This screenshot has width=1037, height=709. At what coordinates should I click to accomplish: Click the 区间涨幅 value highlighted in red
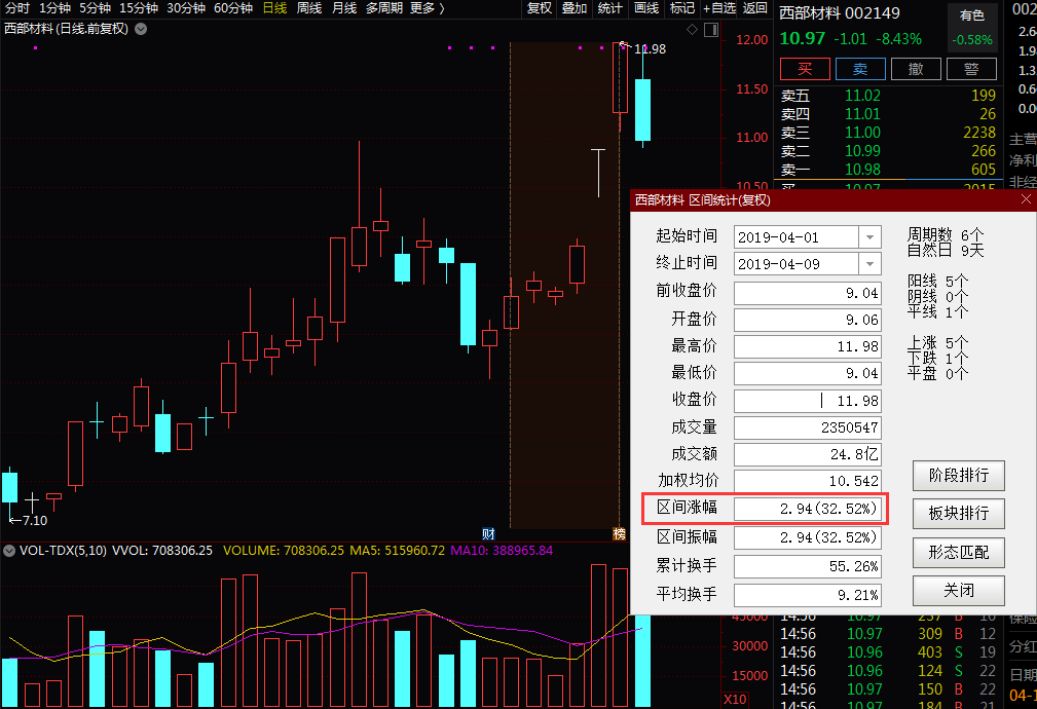[806, 509]
